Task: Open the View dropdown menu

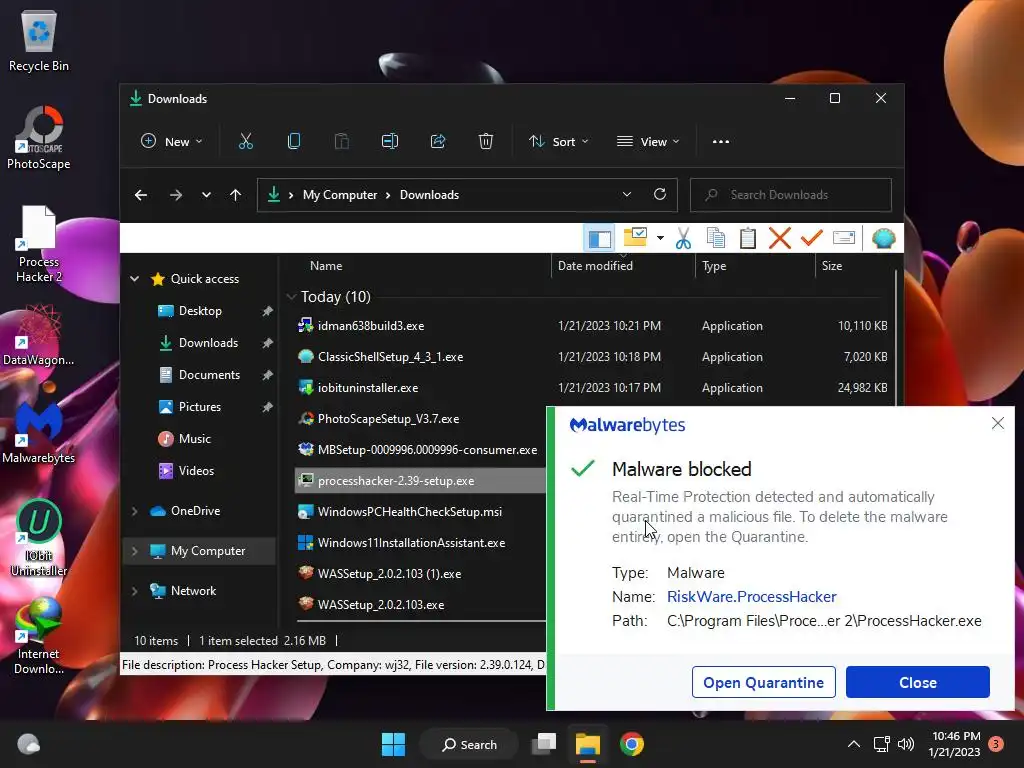Action: pyautogui.click(x=648, y=142)
